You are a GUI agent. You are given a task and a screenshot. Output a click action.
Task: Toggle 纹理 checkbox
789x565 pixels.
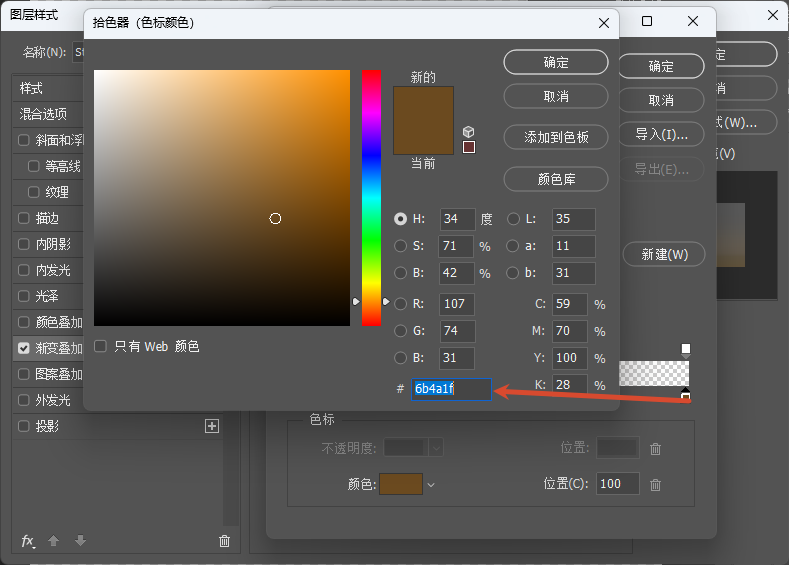(x=34, y=192)
